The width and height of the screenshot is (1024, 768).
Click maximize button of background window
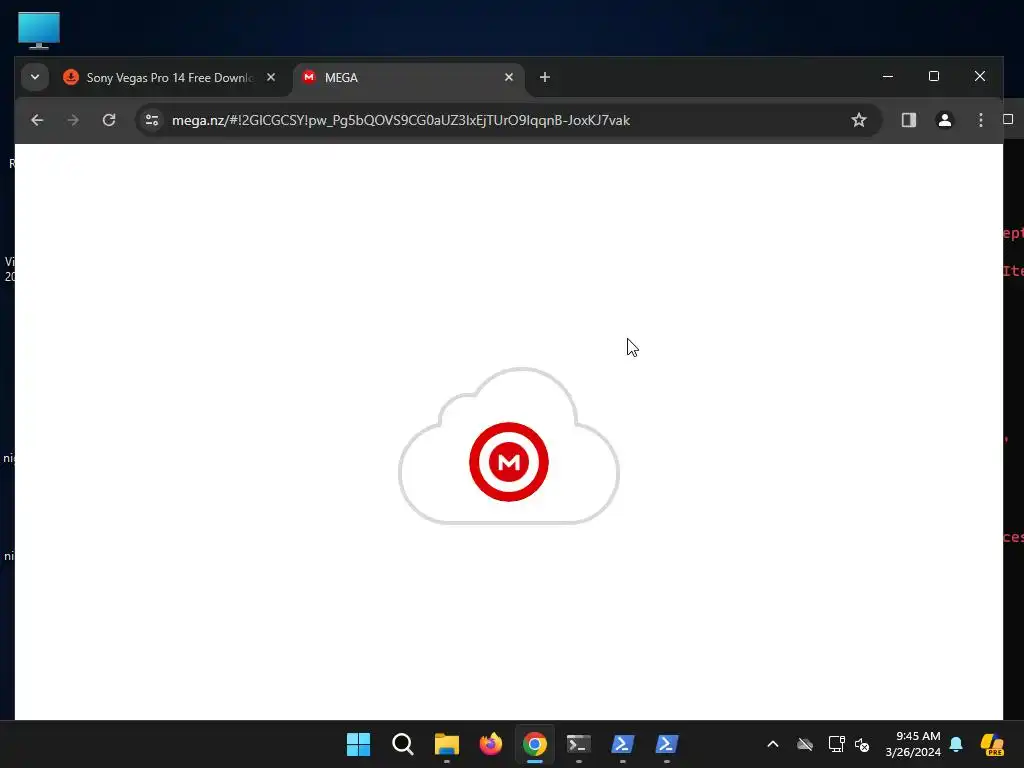pos(1008,119)
